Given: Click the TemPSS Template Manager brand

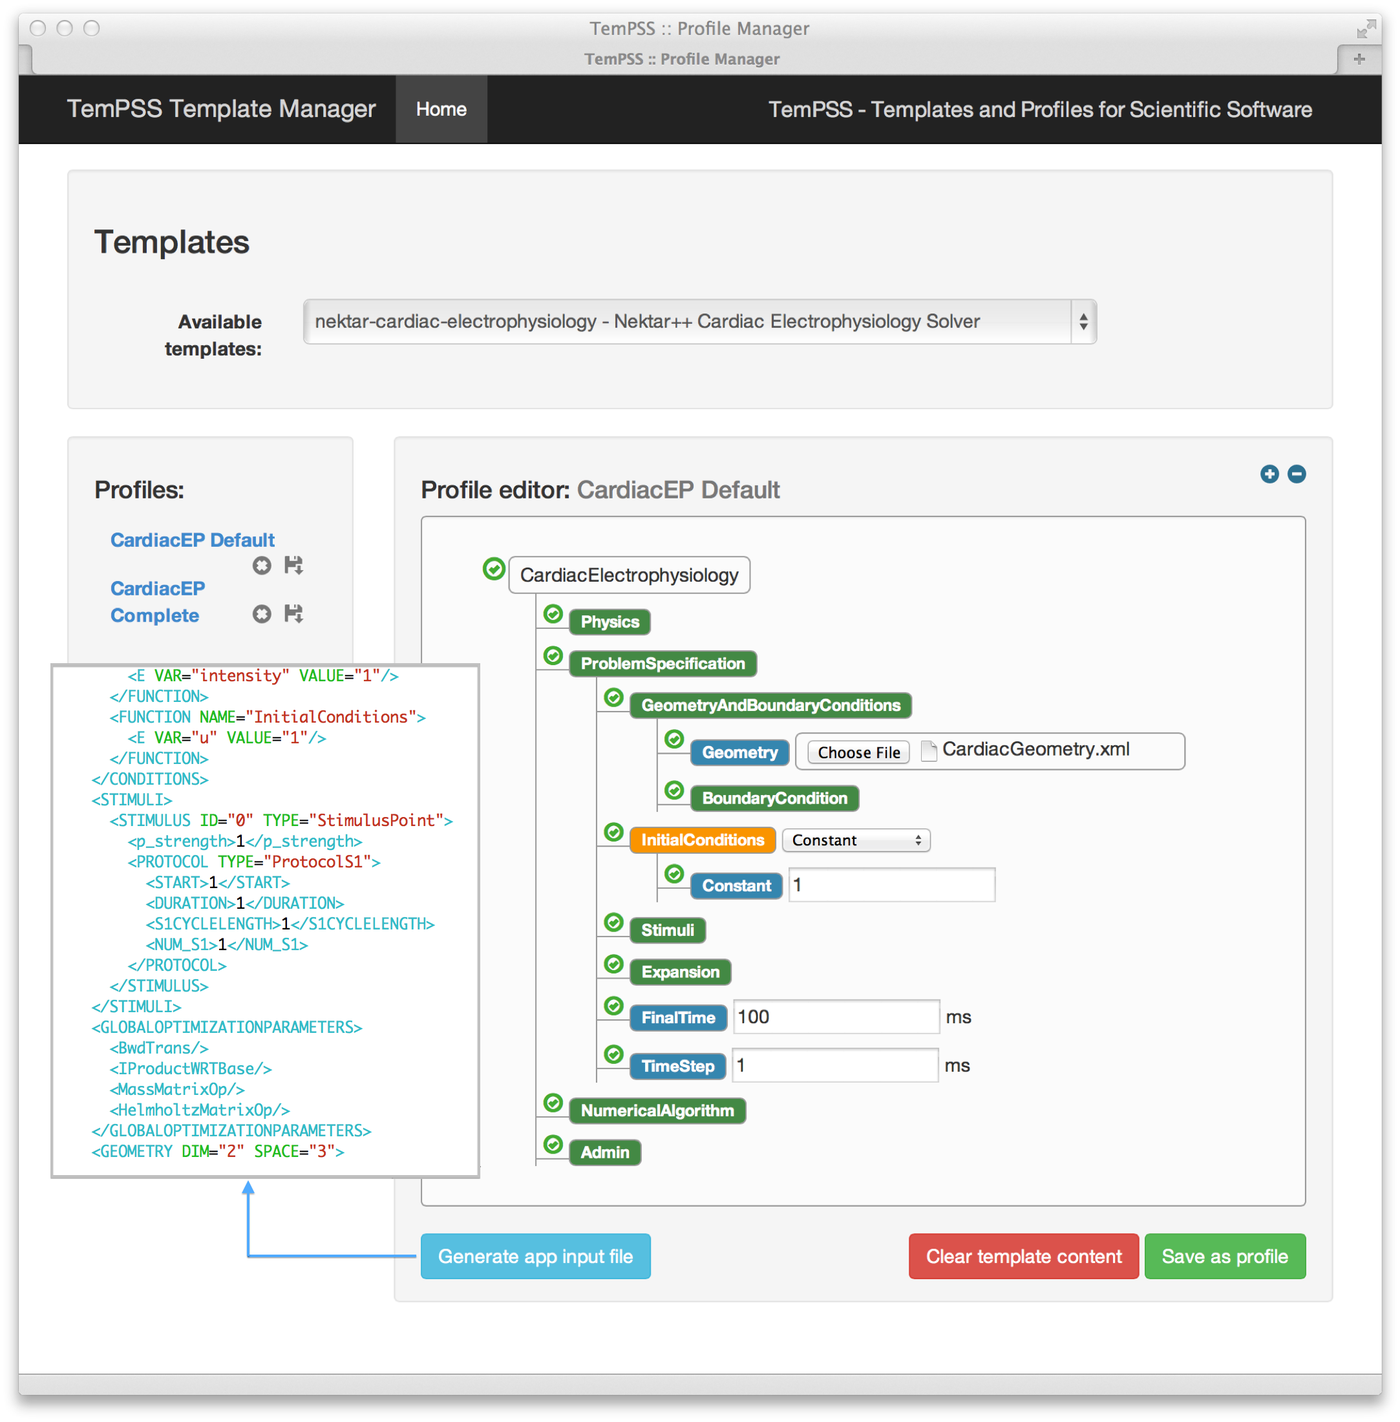Looking at the screenshot, I should (x=221, y=109).
